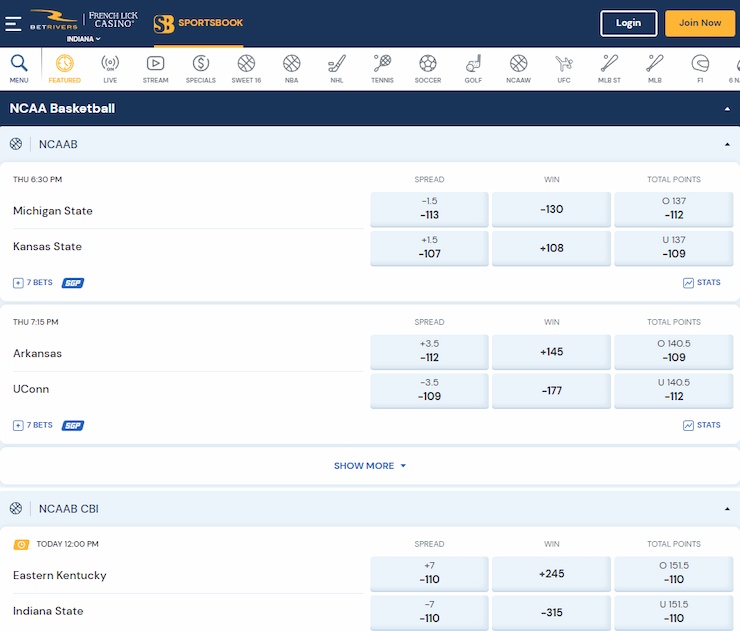Click the Login button
740x631 pixels.
point(629,23)
